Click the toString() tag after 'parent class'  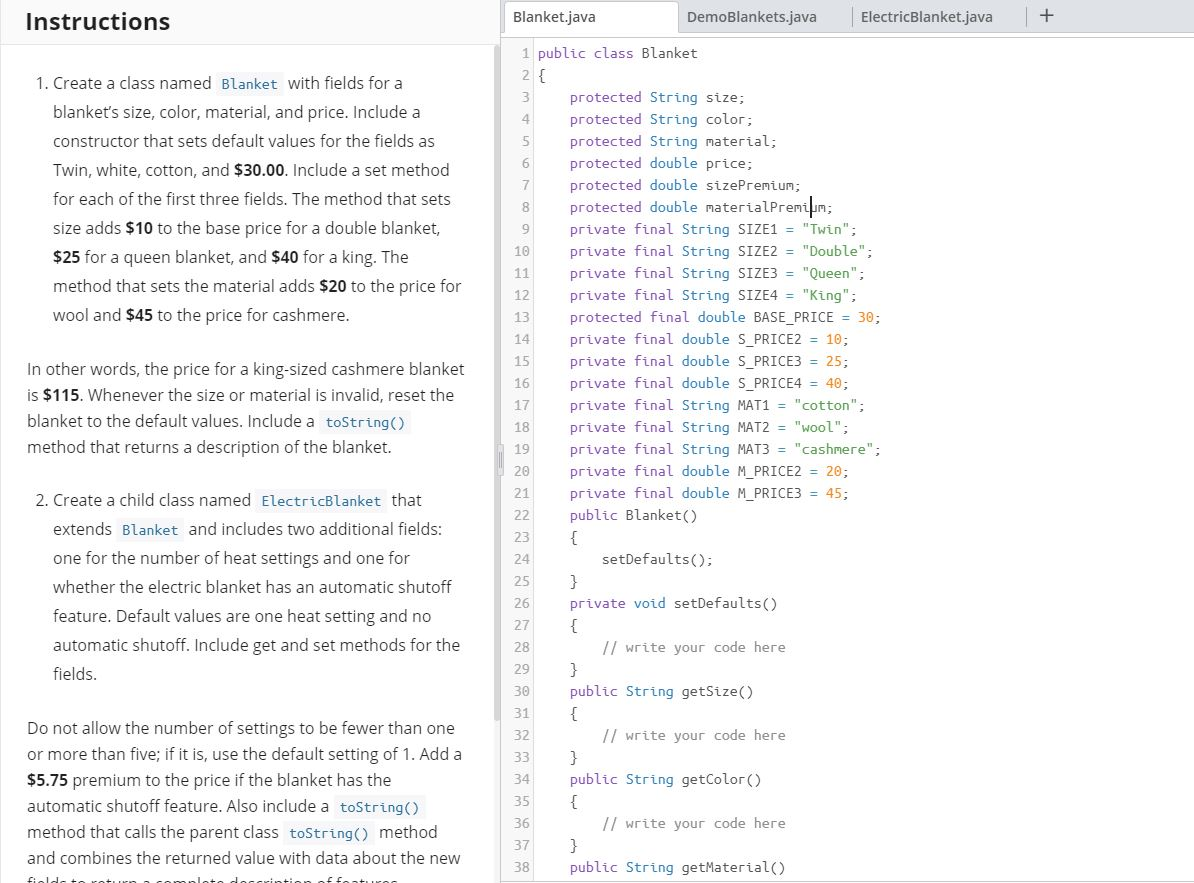328,834
